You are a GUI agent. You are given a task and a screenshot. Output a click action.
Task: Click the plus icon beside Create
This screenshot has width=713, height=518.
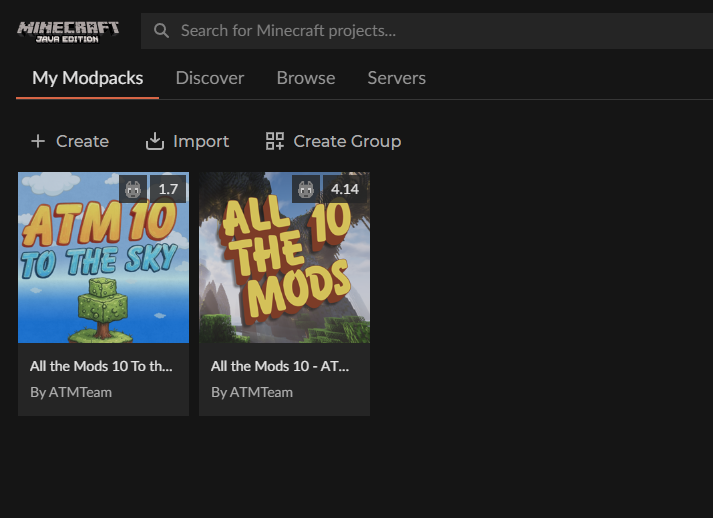coord(38,141)
